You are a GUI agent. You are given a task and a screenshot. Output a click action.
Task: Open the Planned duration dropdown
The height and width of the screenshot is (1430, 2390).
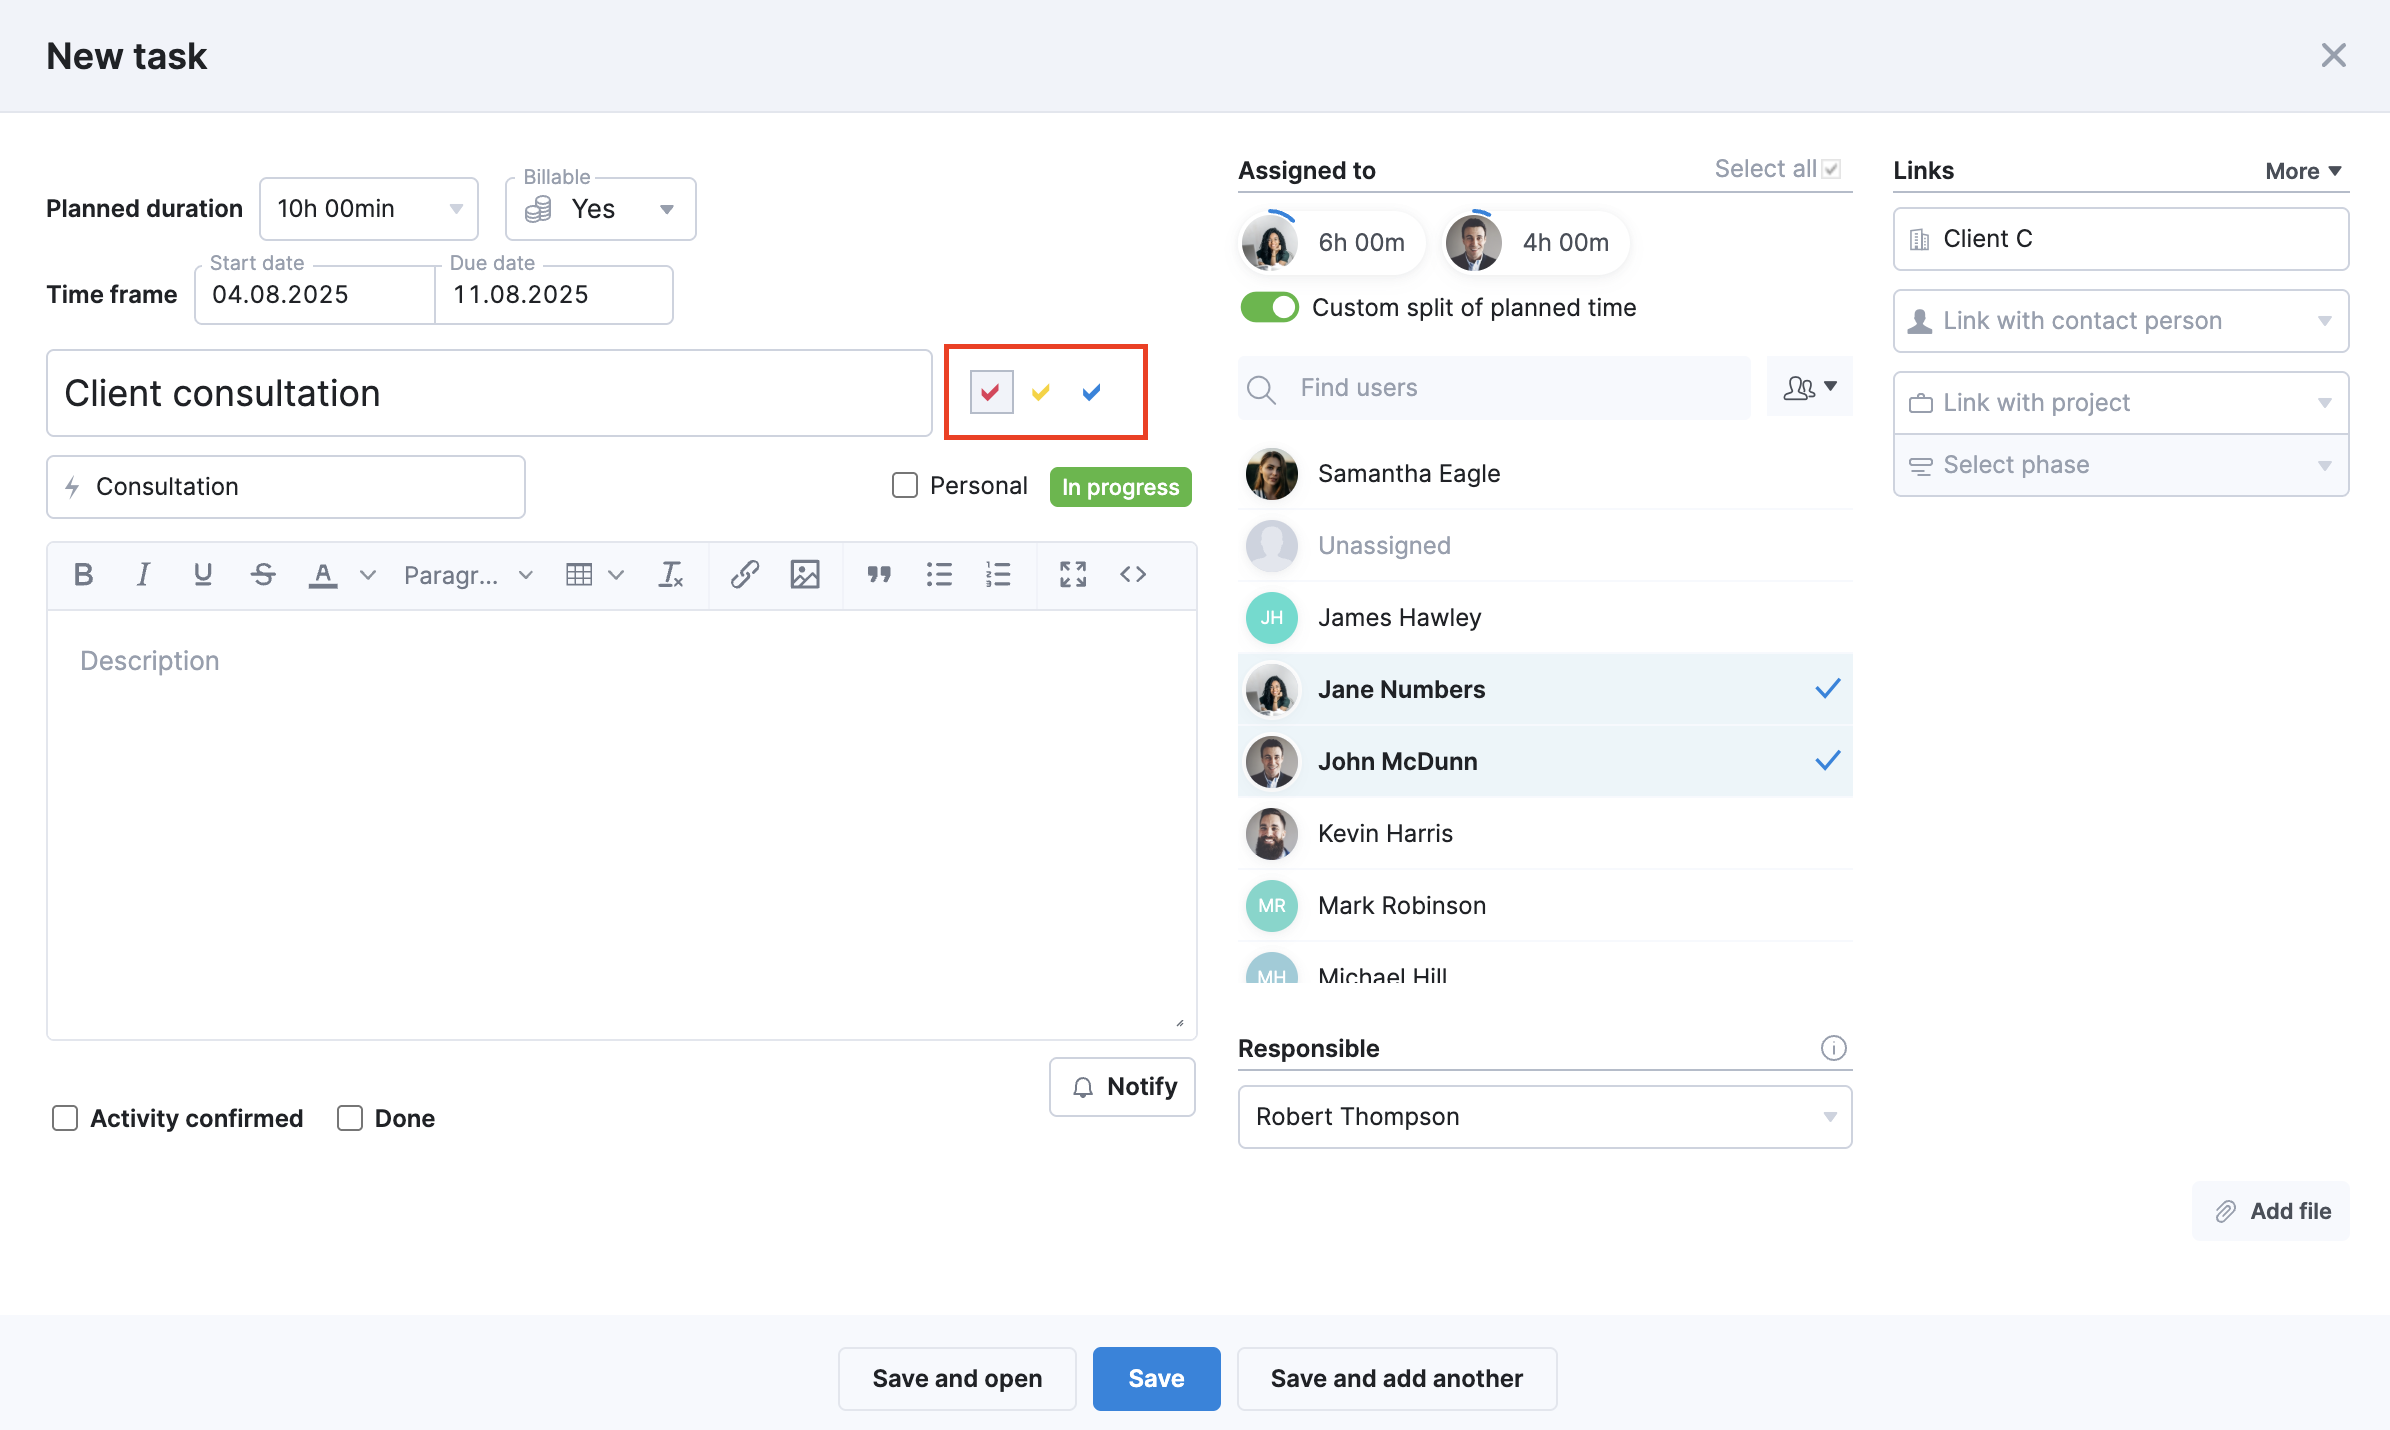(369, 209)
